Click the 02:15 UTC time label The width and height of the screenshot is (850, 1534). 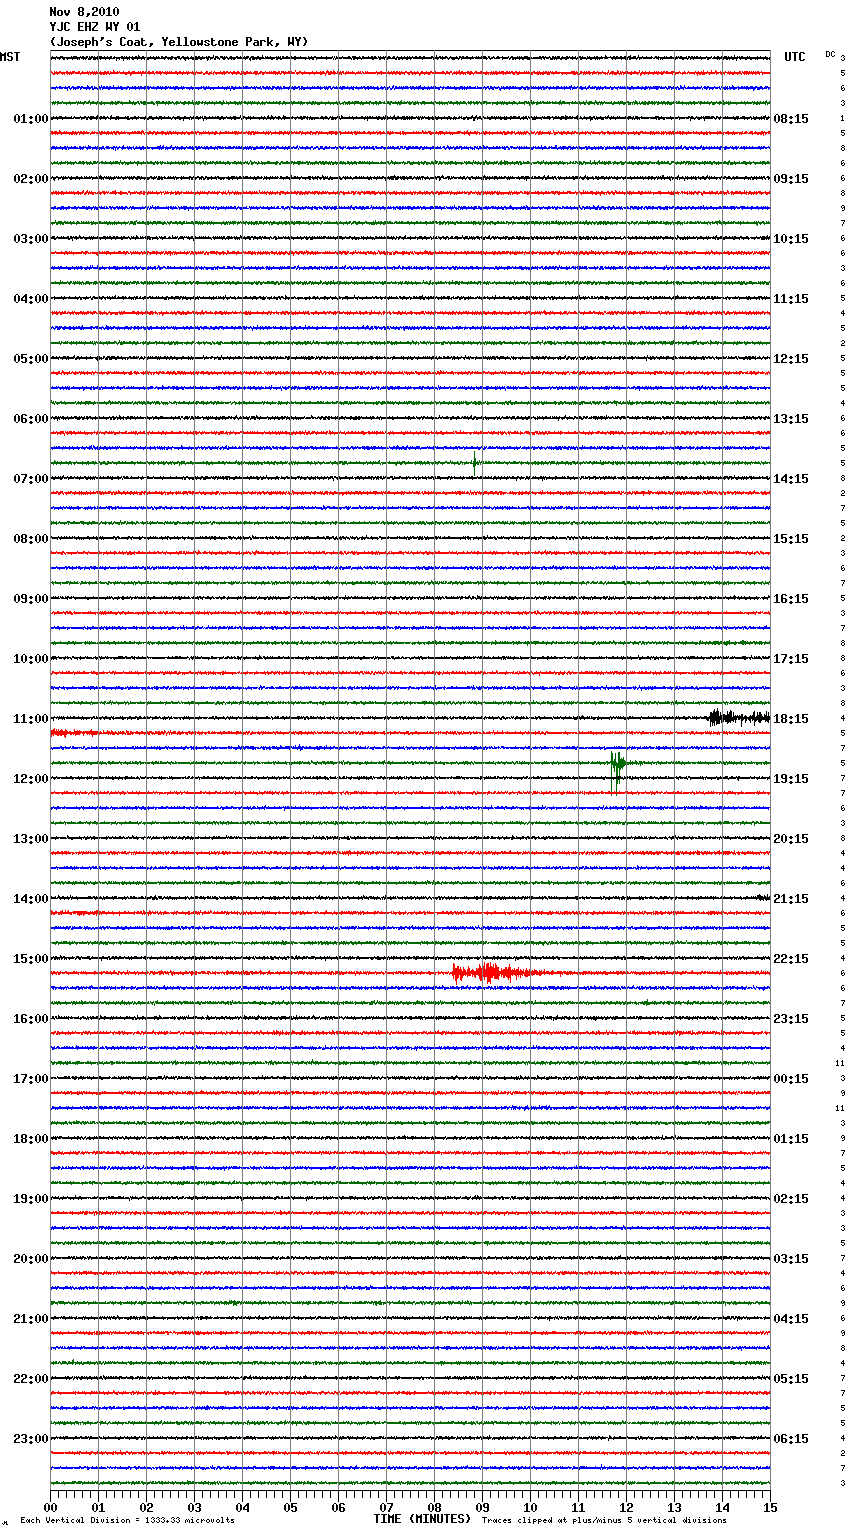[x=791, y=1199]
